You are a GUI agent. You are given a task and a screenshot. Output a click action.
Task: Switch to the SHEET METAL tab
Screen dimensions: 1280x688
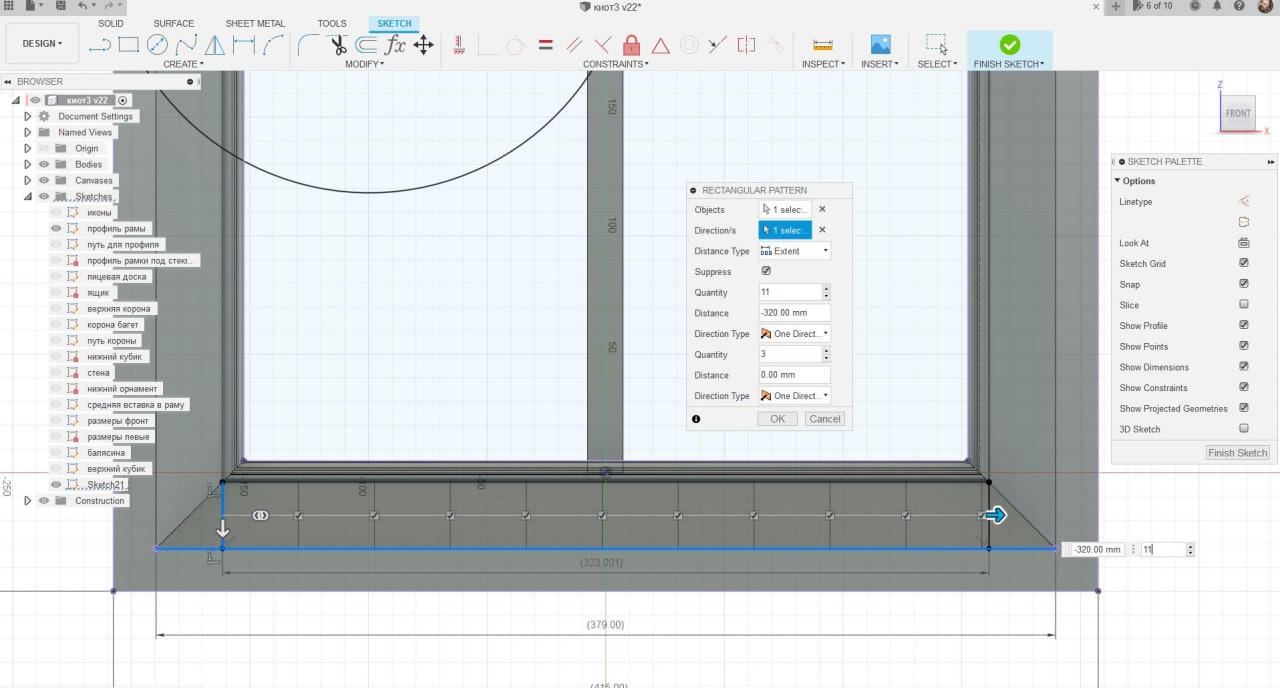point(255,23)
